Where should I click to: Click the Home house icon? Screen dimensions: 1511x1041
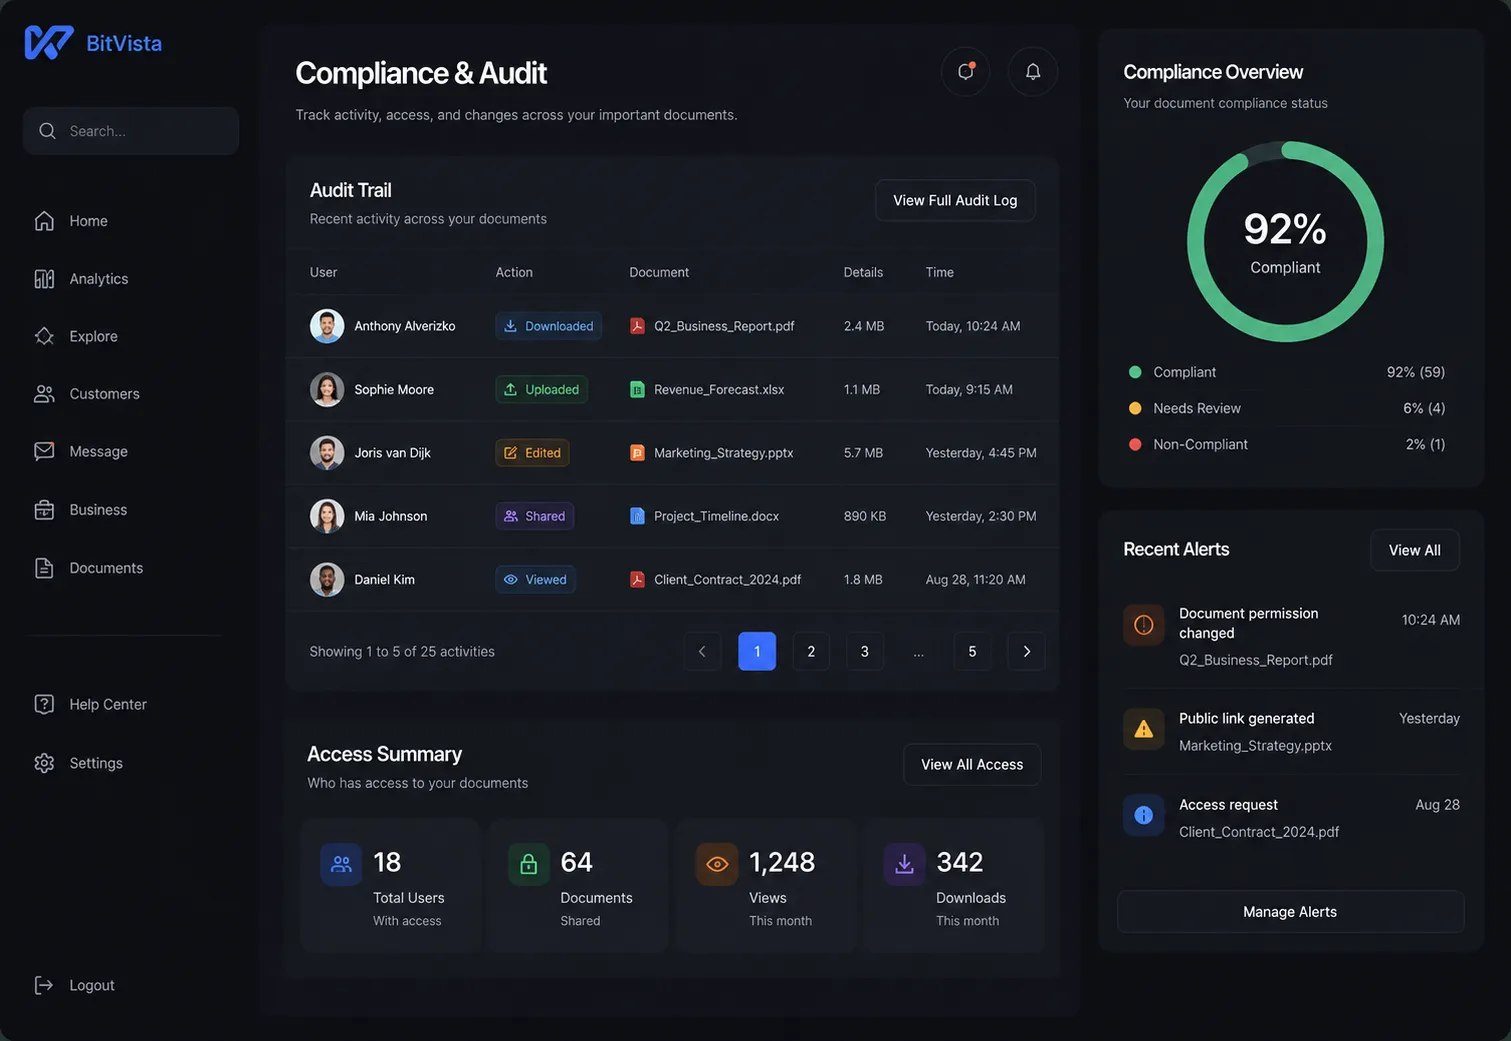[44, 221]
